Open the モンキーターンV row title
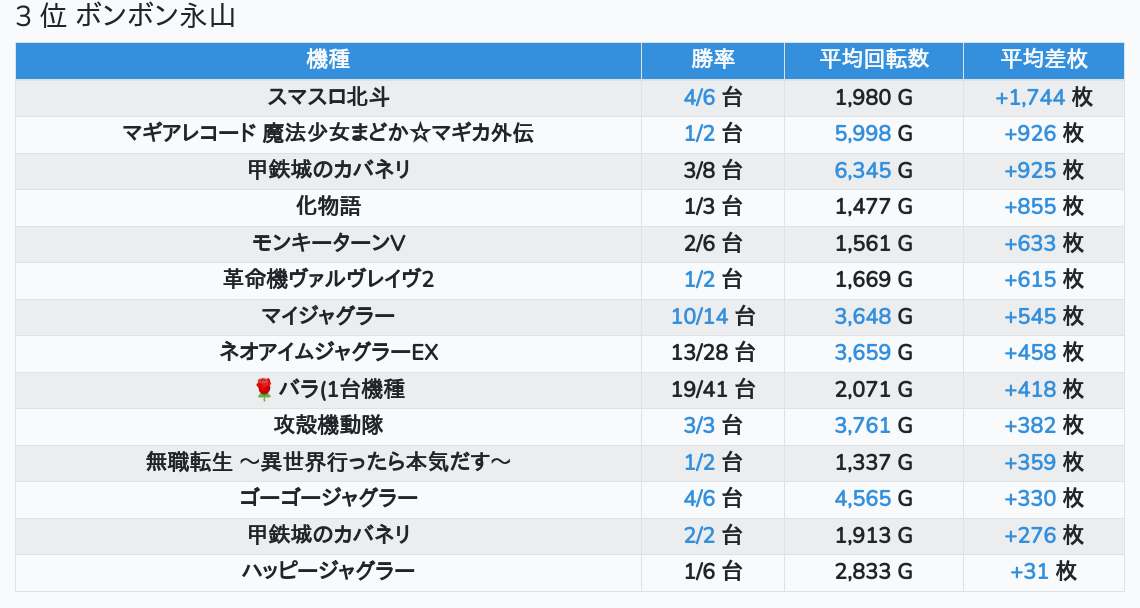Image resolution: width=1140 pixels, height=608 pixels. 328,243
